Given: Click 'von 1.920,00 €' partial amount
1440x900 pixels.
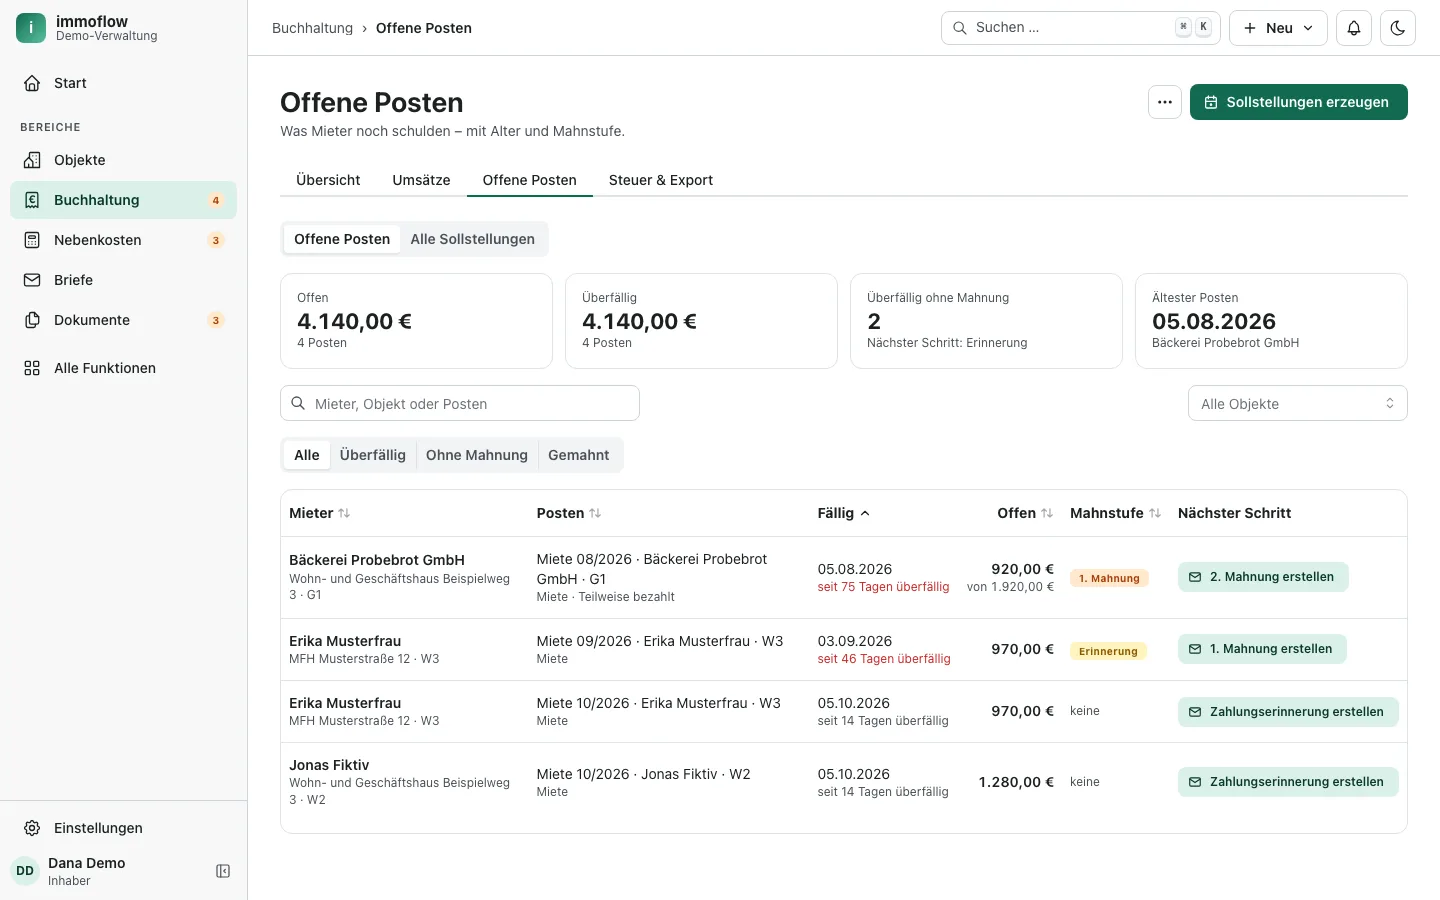Looking at the screenshot, I should [x=1010, y=587].
